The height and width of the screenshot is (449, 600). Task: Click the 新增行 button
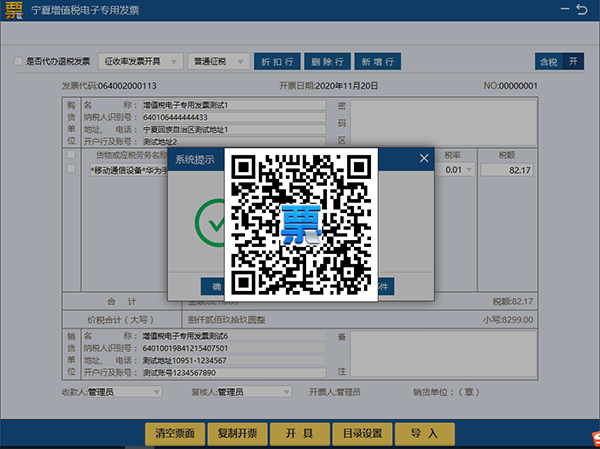pos(378,61)
